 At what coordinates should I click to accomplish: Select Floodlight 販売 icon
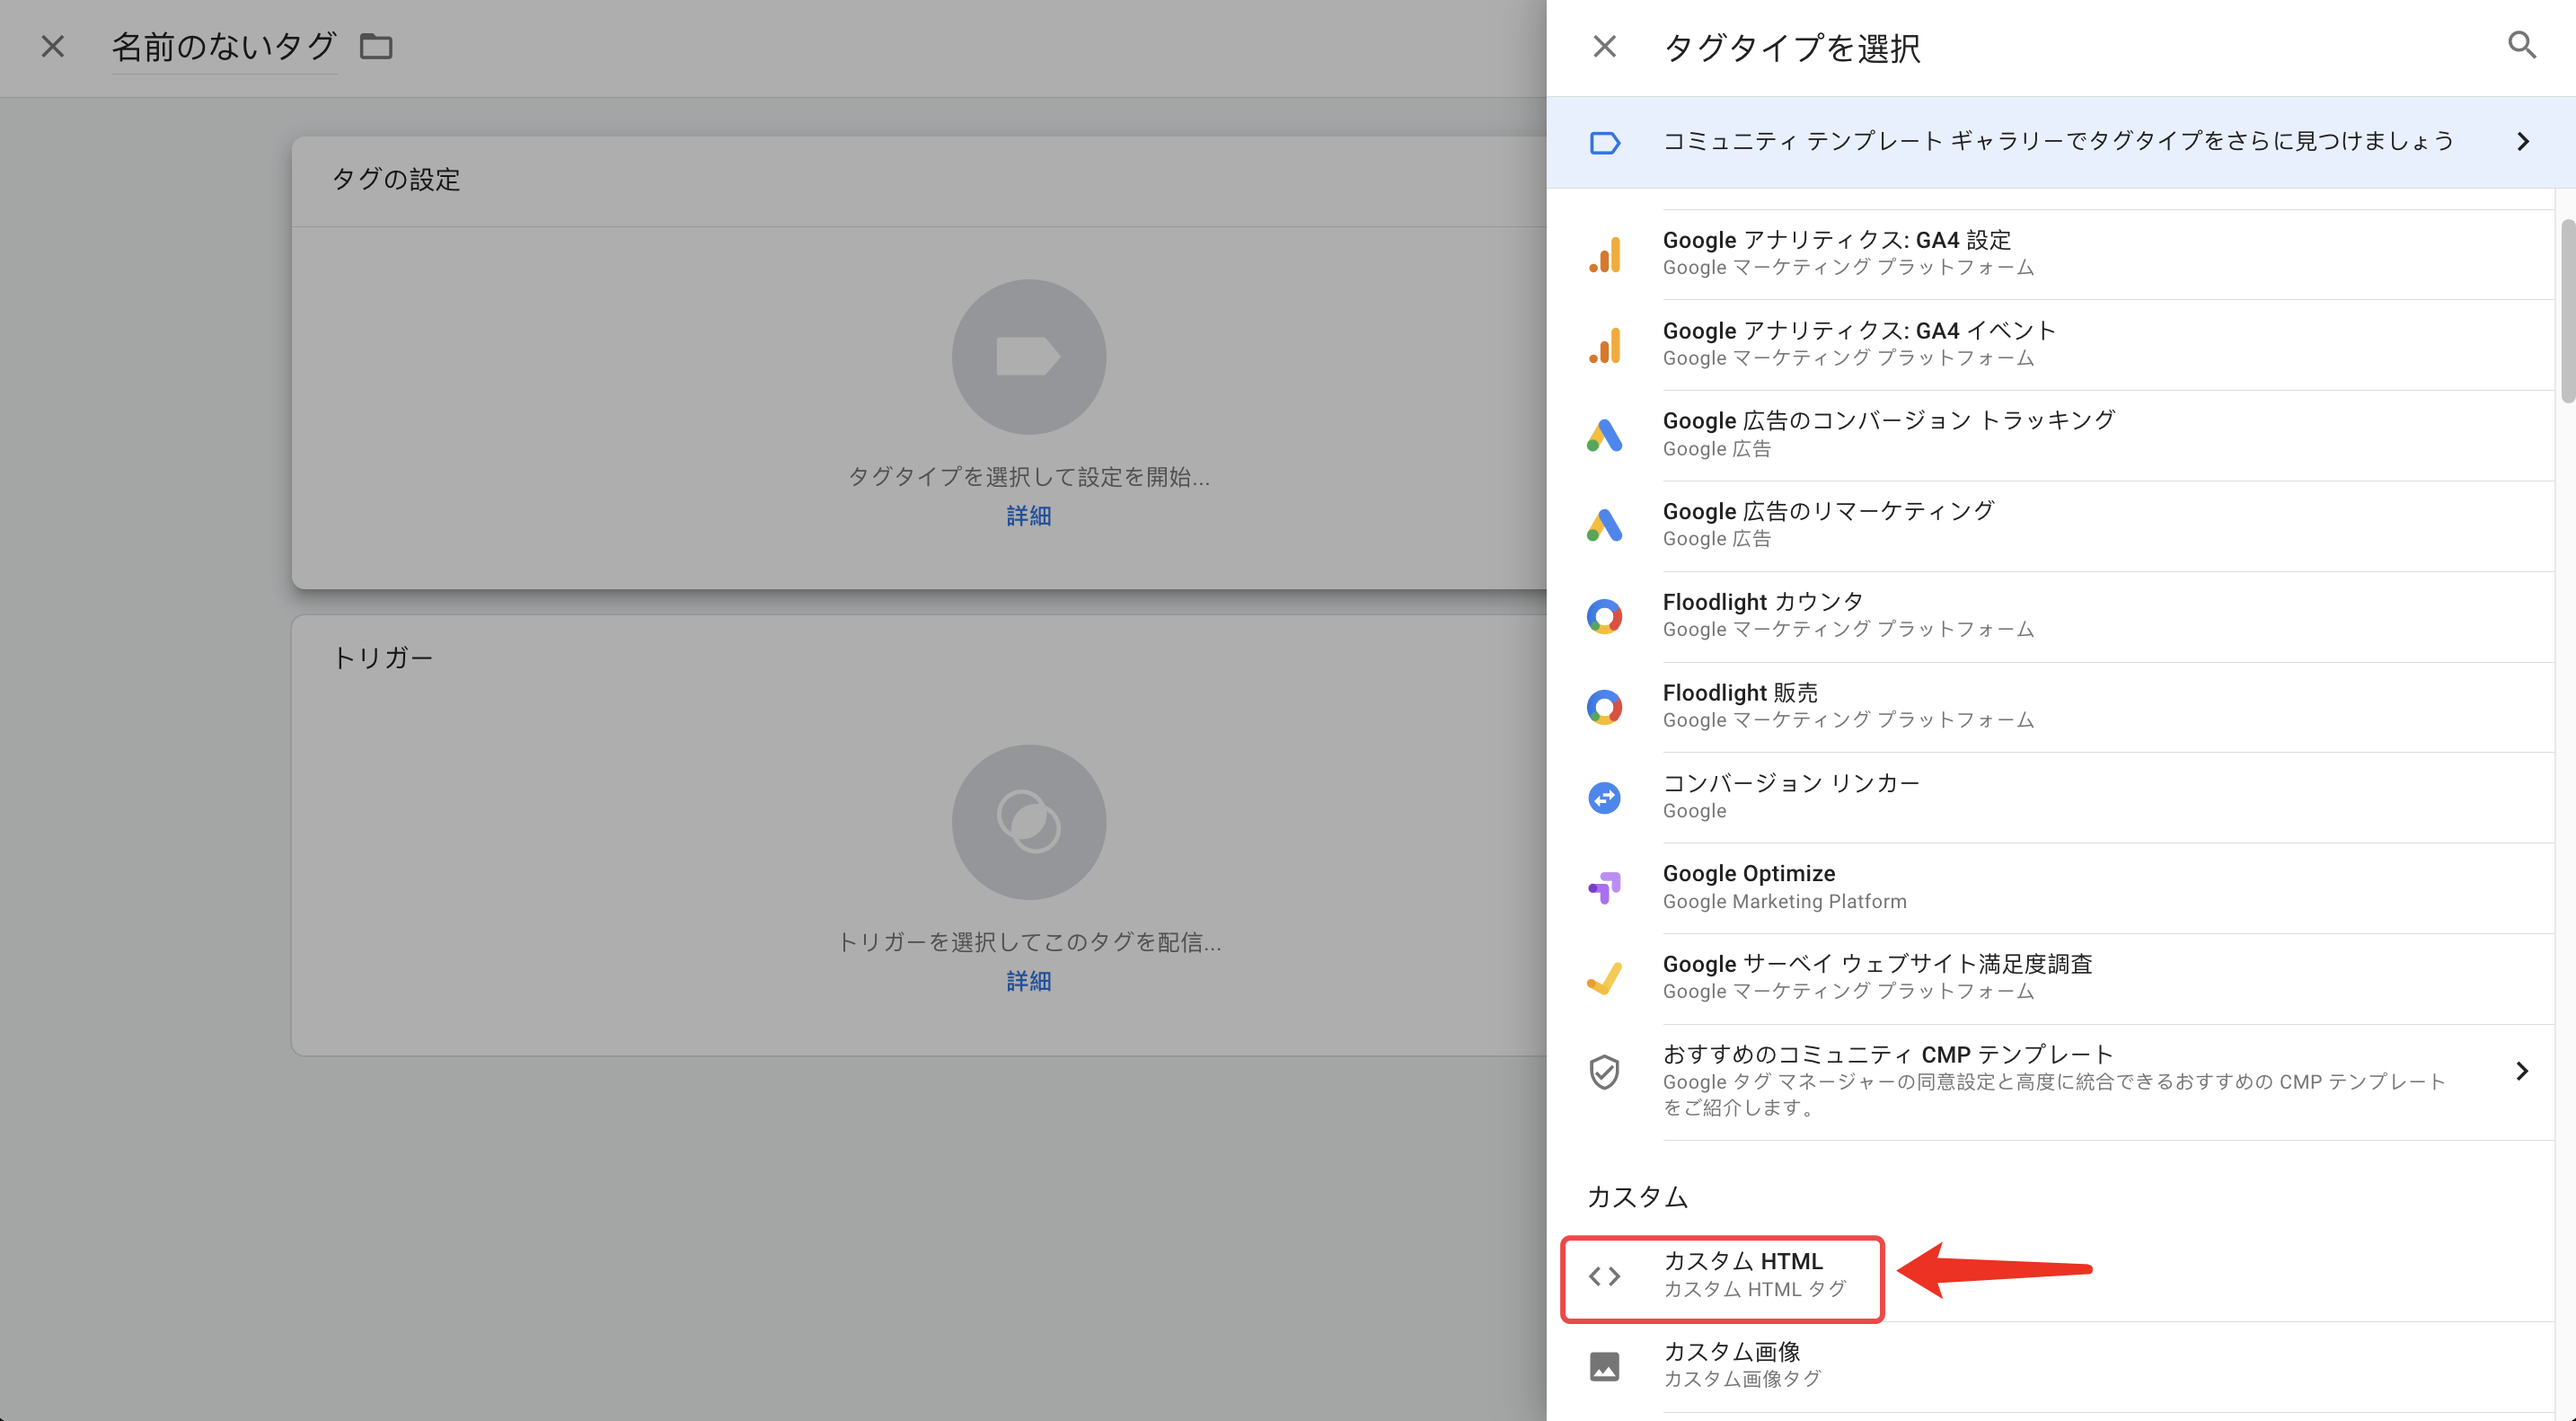point(1604,707)
